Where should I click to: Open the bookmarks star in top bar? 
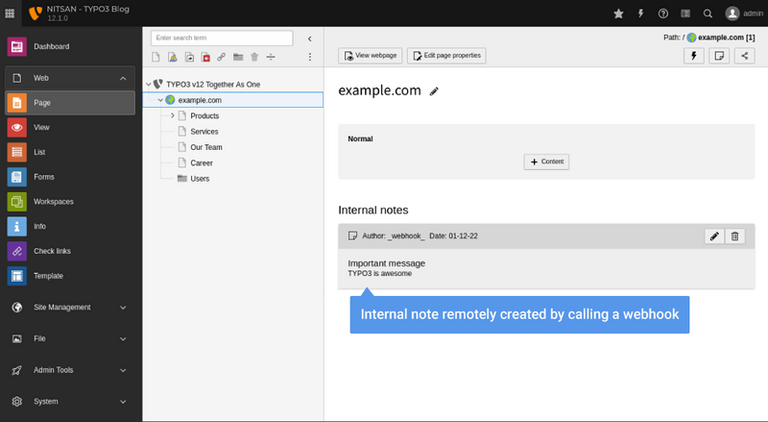(618, 13)
